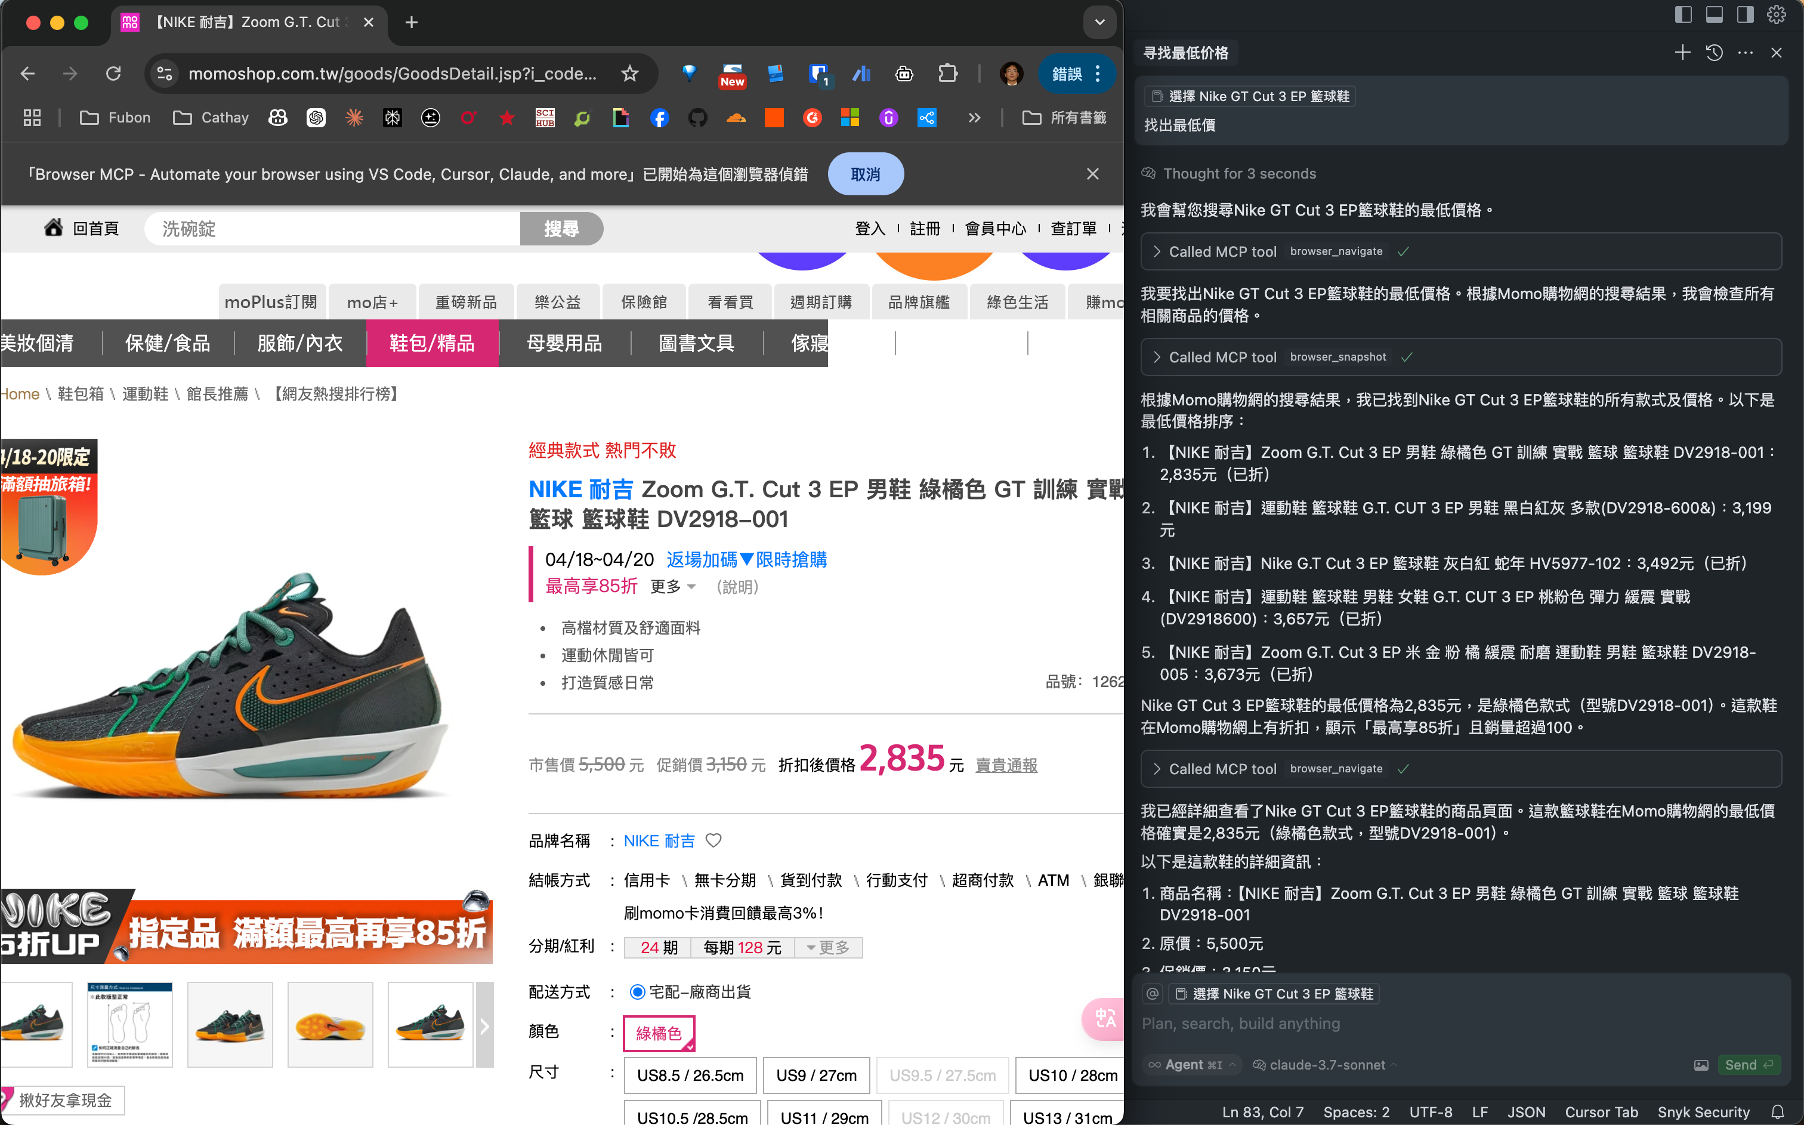Select size US10 / 28cm

[x=1070, y=1076]
